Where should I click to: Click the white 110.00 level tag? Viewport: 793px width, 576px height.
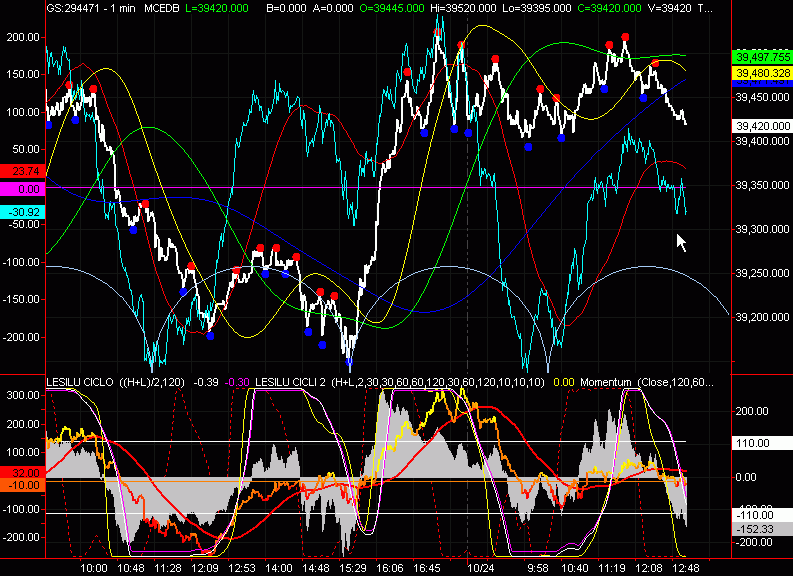coord(762,444)
